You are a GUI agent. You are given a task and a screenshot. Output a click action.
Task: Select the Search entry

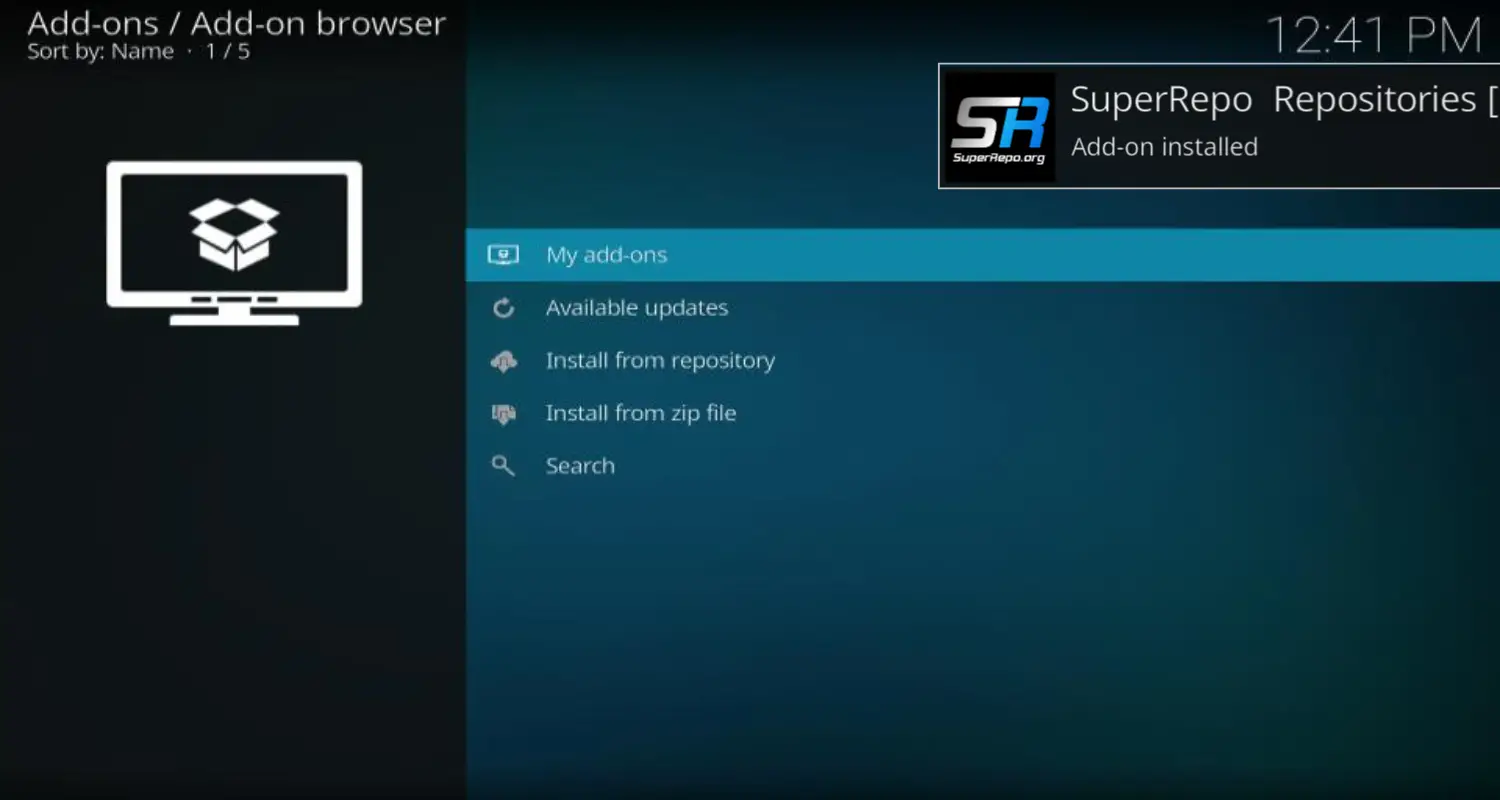point(983,466)
